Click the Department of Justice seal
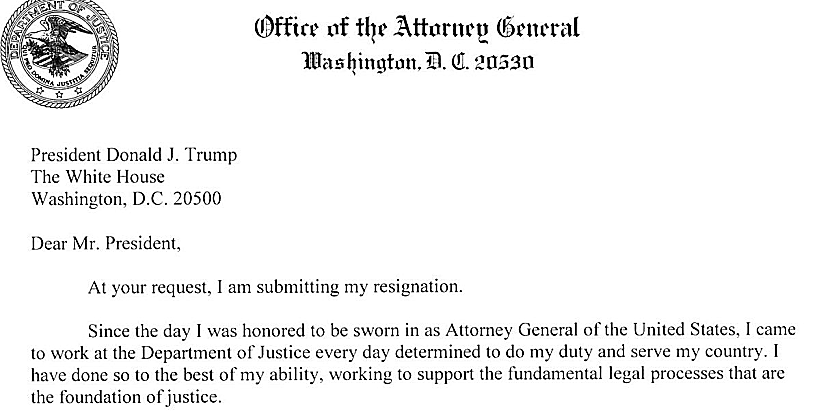820x411 pixels. coord(53,52)
